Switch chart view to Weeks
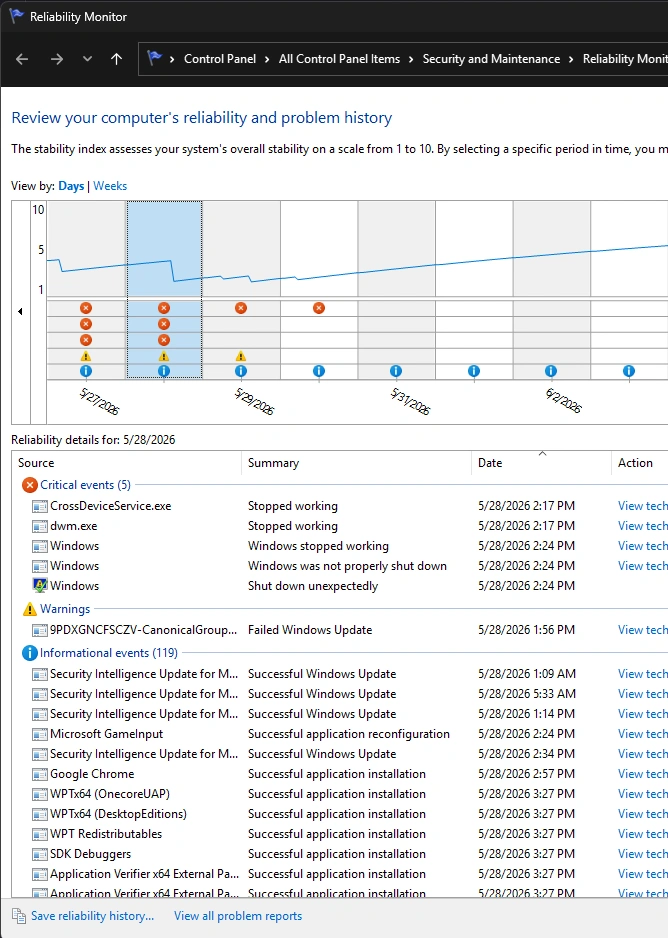Viewport: 668px width, 938px height. pos(110,185)
